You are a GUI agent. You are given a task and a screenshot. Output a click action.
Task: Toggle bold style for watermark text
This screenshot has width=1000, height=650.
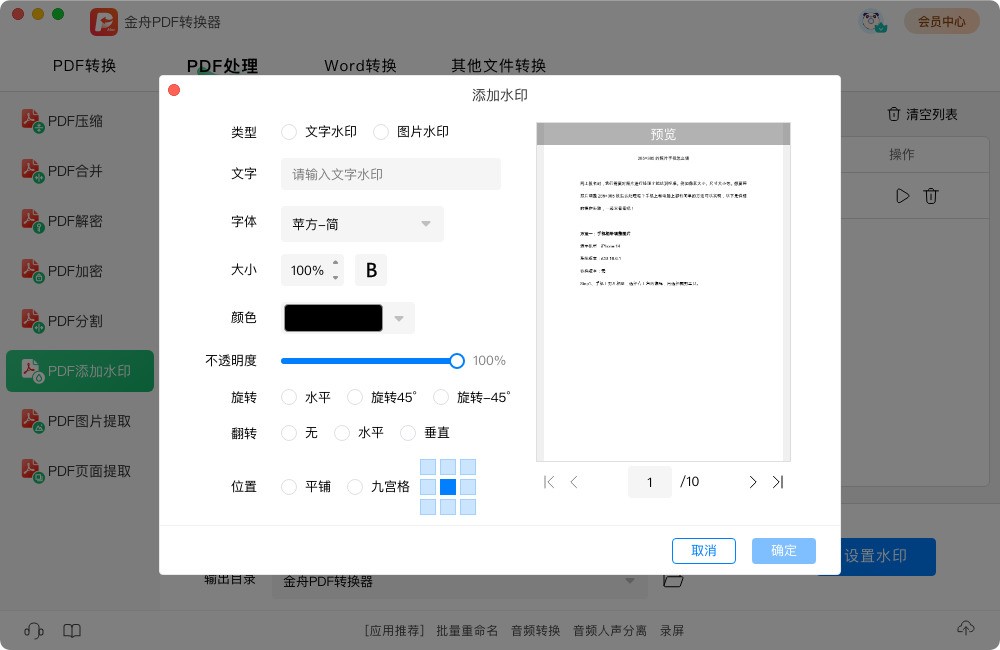click(x=371, y=270)
